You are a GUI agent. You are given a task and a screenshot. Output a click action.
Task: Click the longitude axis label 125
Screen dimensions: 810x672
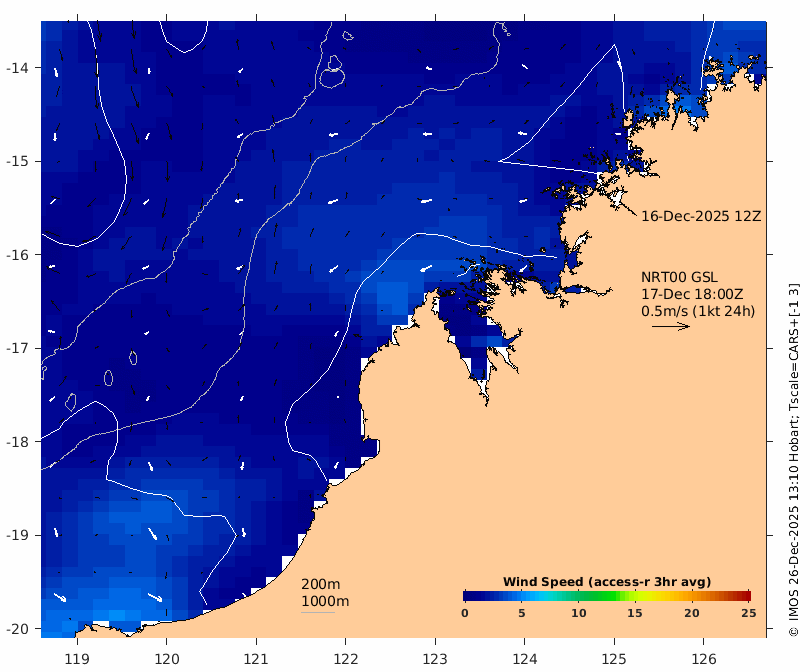tap(614, 660)
